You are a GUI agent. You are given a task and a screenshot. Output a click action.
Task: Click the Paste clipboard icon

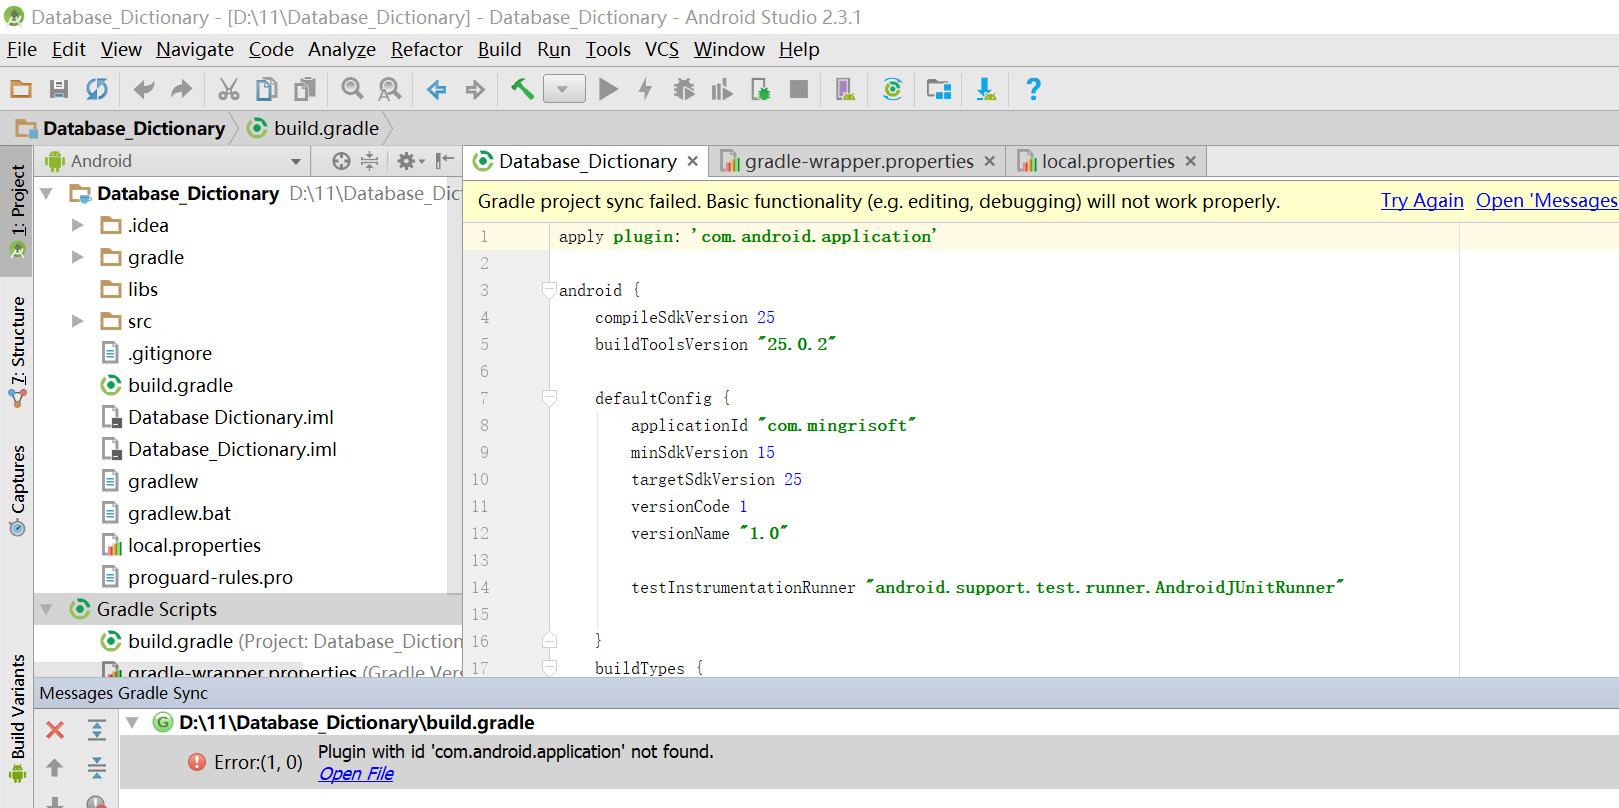pos(305,89)
